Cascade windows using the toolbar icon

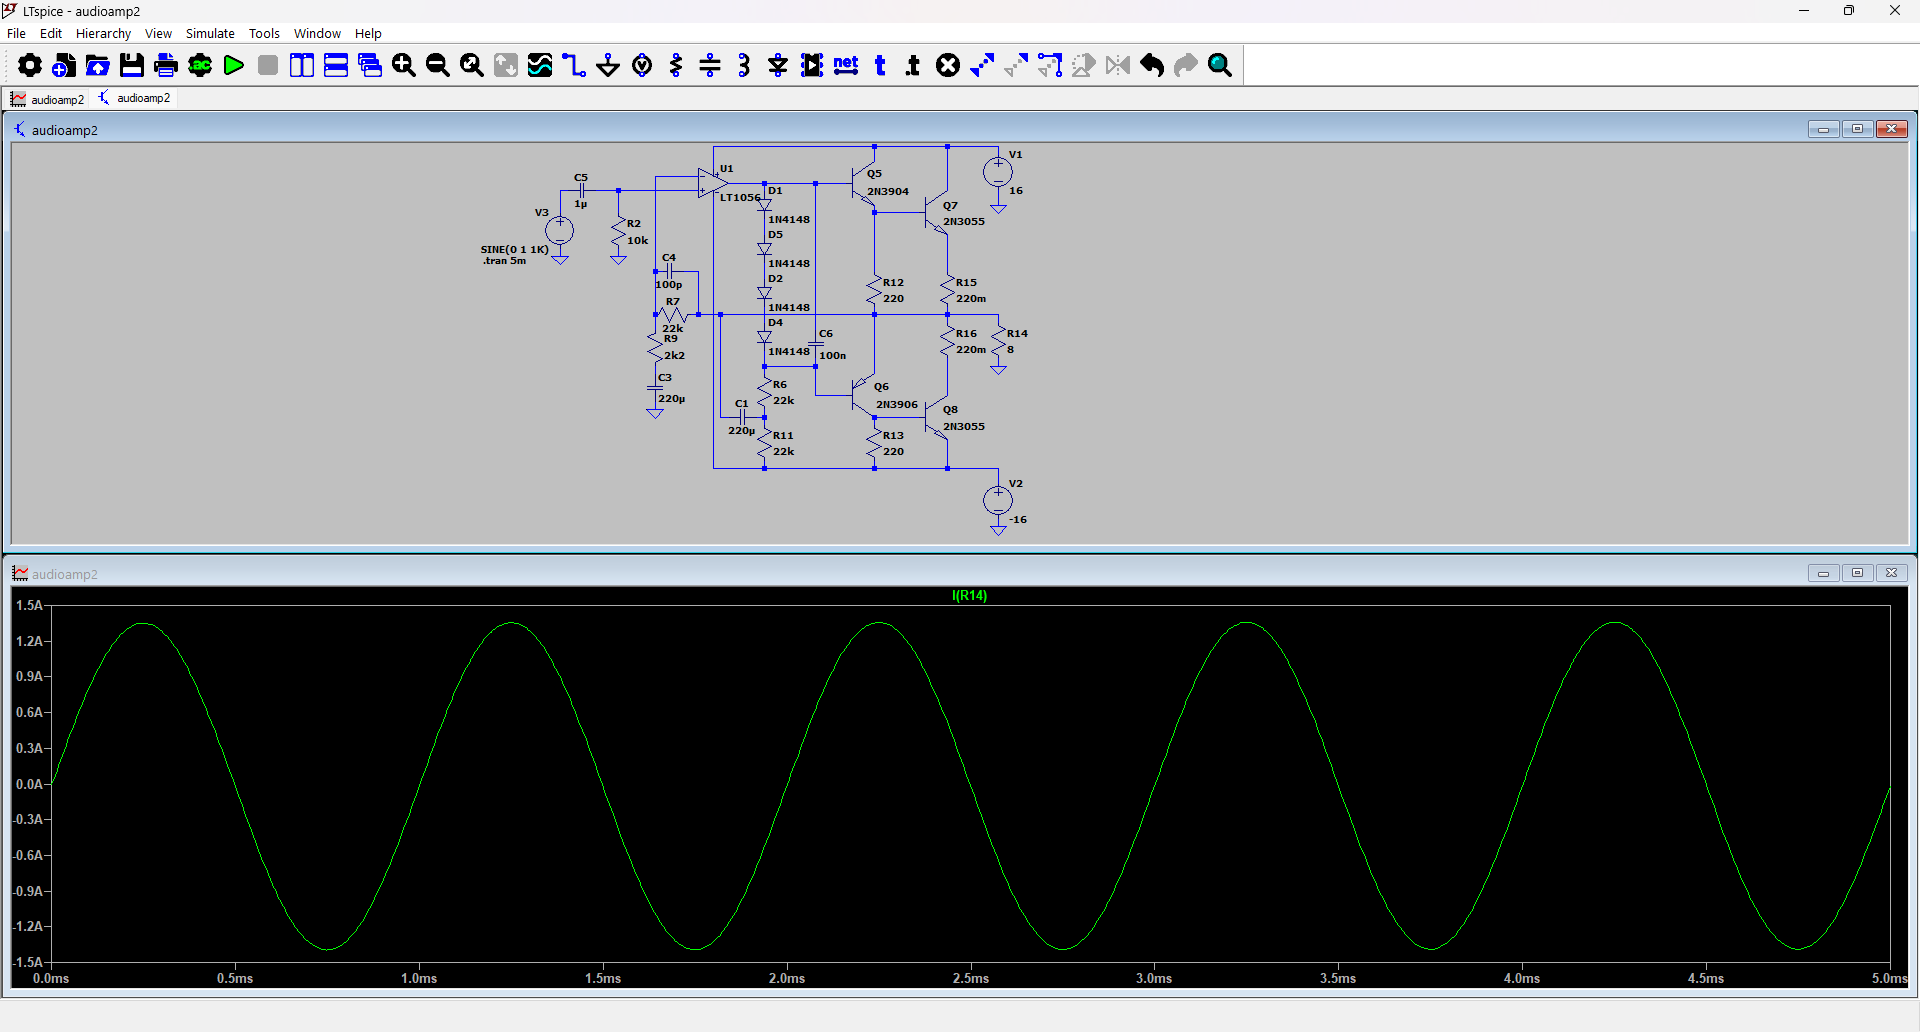tap(370, 65)
